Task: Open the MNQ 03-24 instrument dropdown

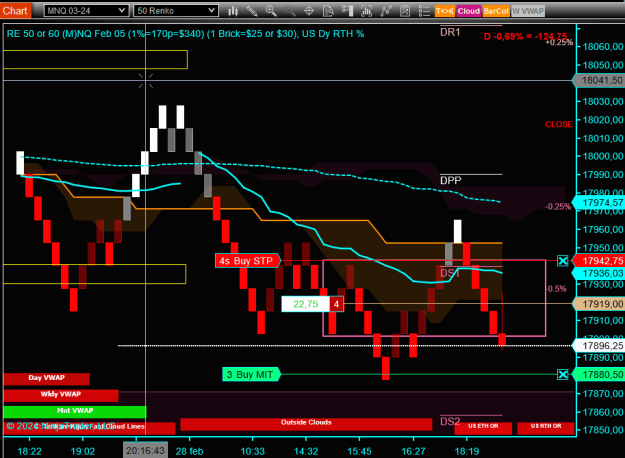Action: tap(86, 11)
